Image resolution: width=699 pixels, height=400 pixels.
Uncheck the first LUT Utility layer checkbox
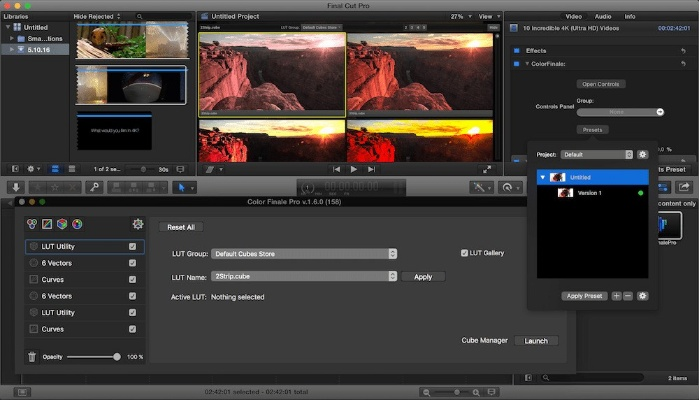pyautogui.click(x=132, y=246)
